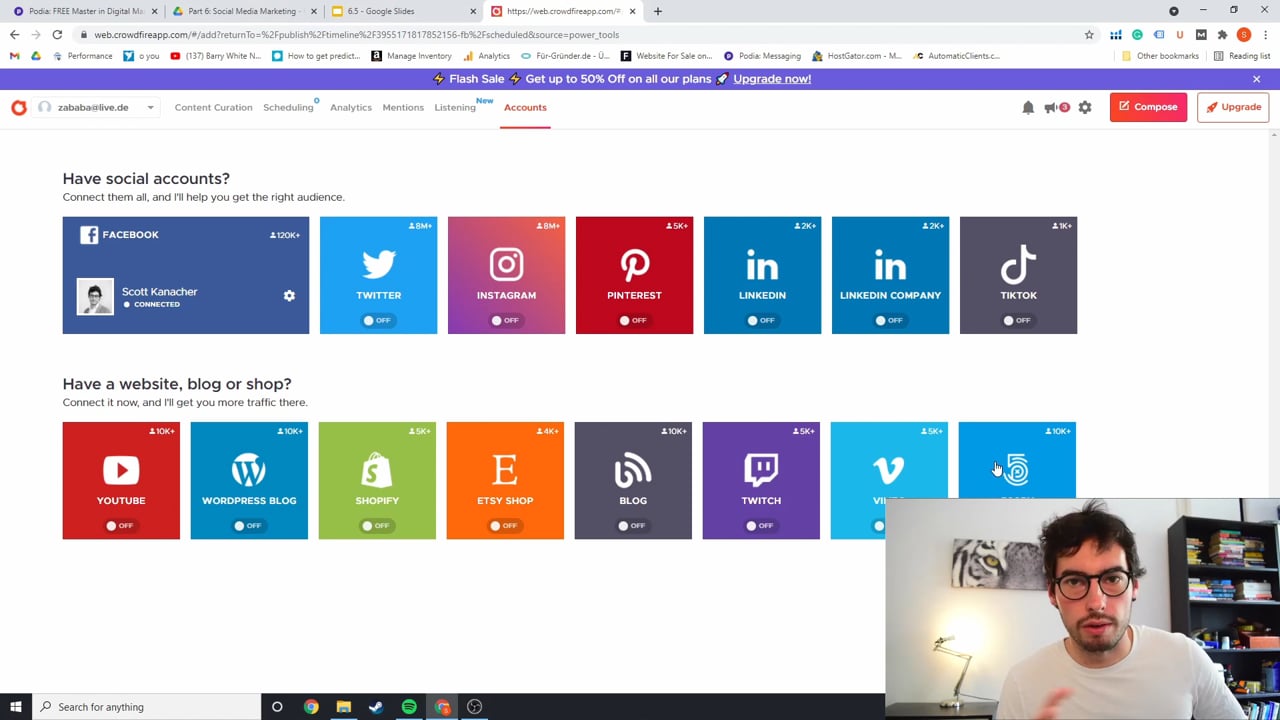Open Crowdfire notifications bell
The image size is (1280, 720).
click(x=1028, y=107)
